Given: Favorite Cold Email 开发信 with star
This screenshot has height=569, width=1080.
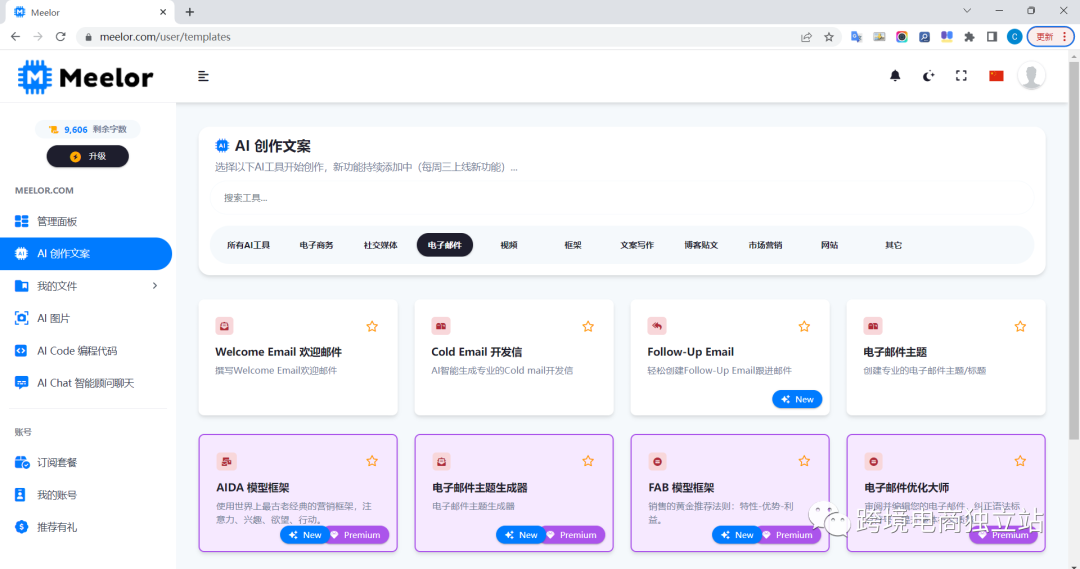Looking at the screenshot, I should coord(588,327).
